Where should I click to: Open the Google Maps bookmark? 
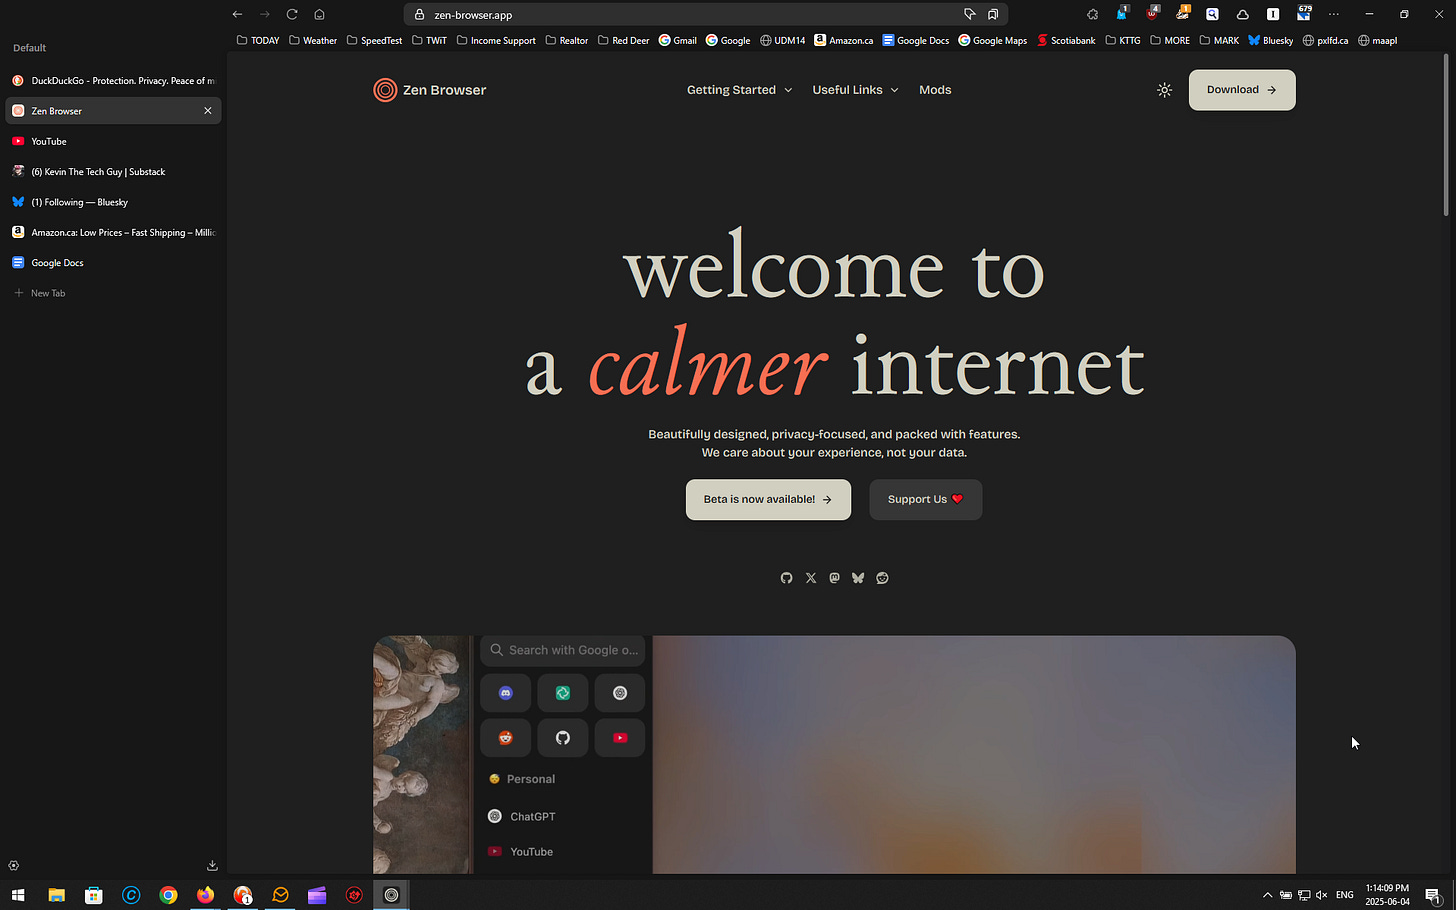(x=992, y=41)
